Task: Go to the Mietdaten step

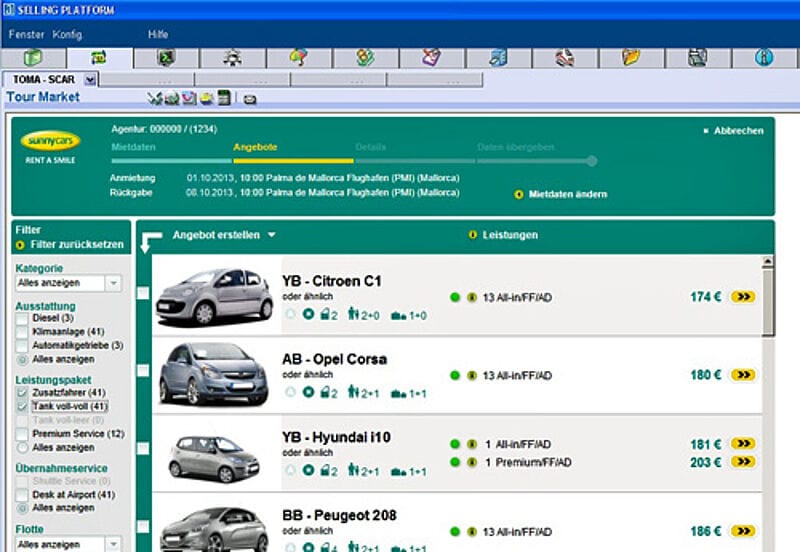Action: [x=133, y=147]
